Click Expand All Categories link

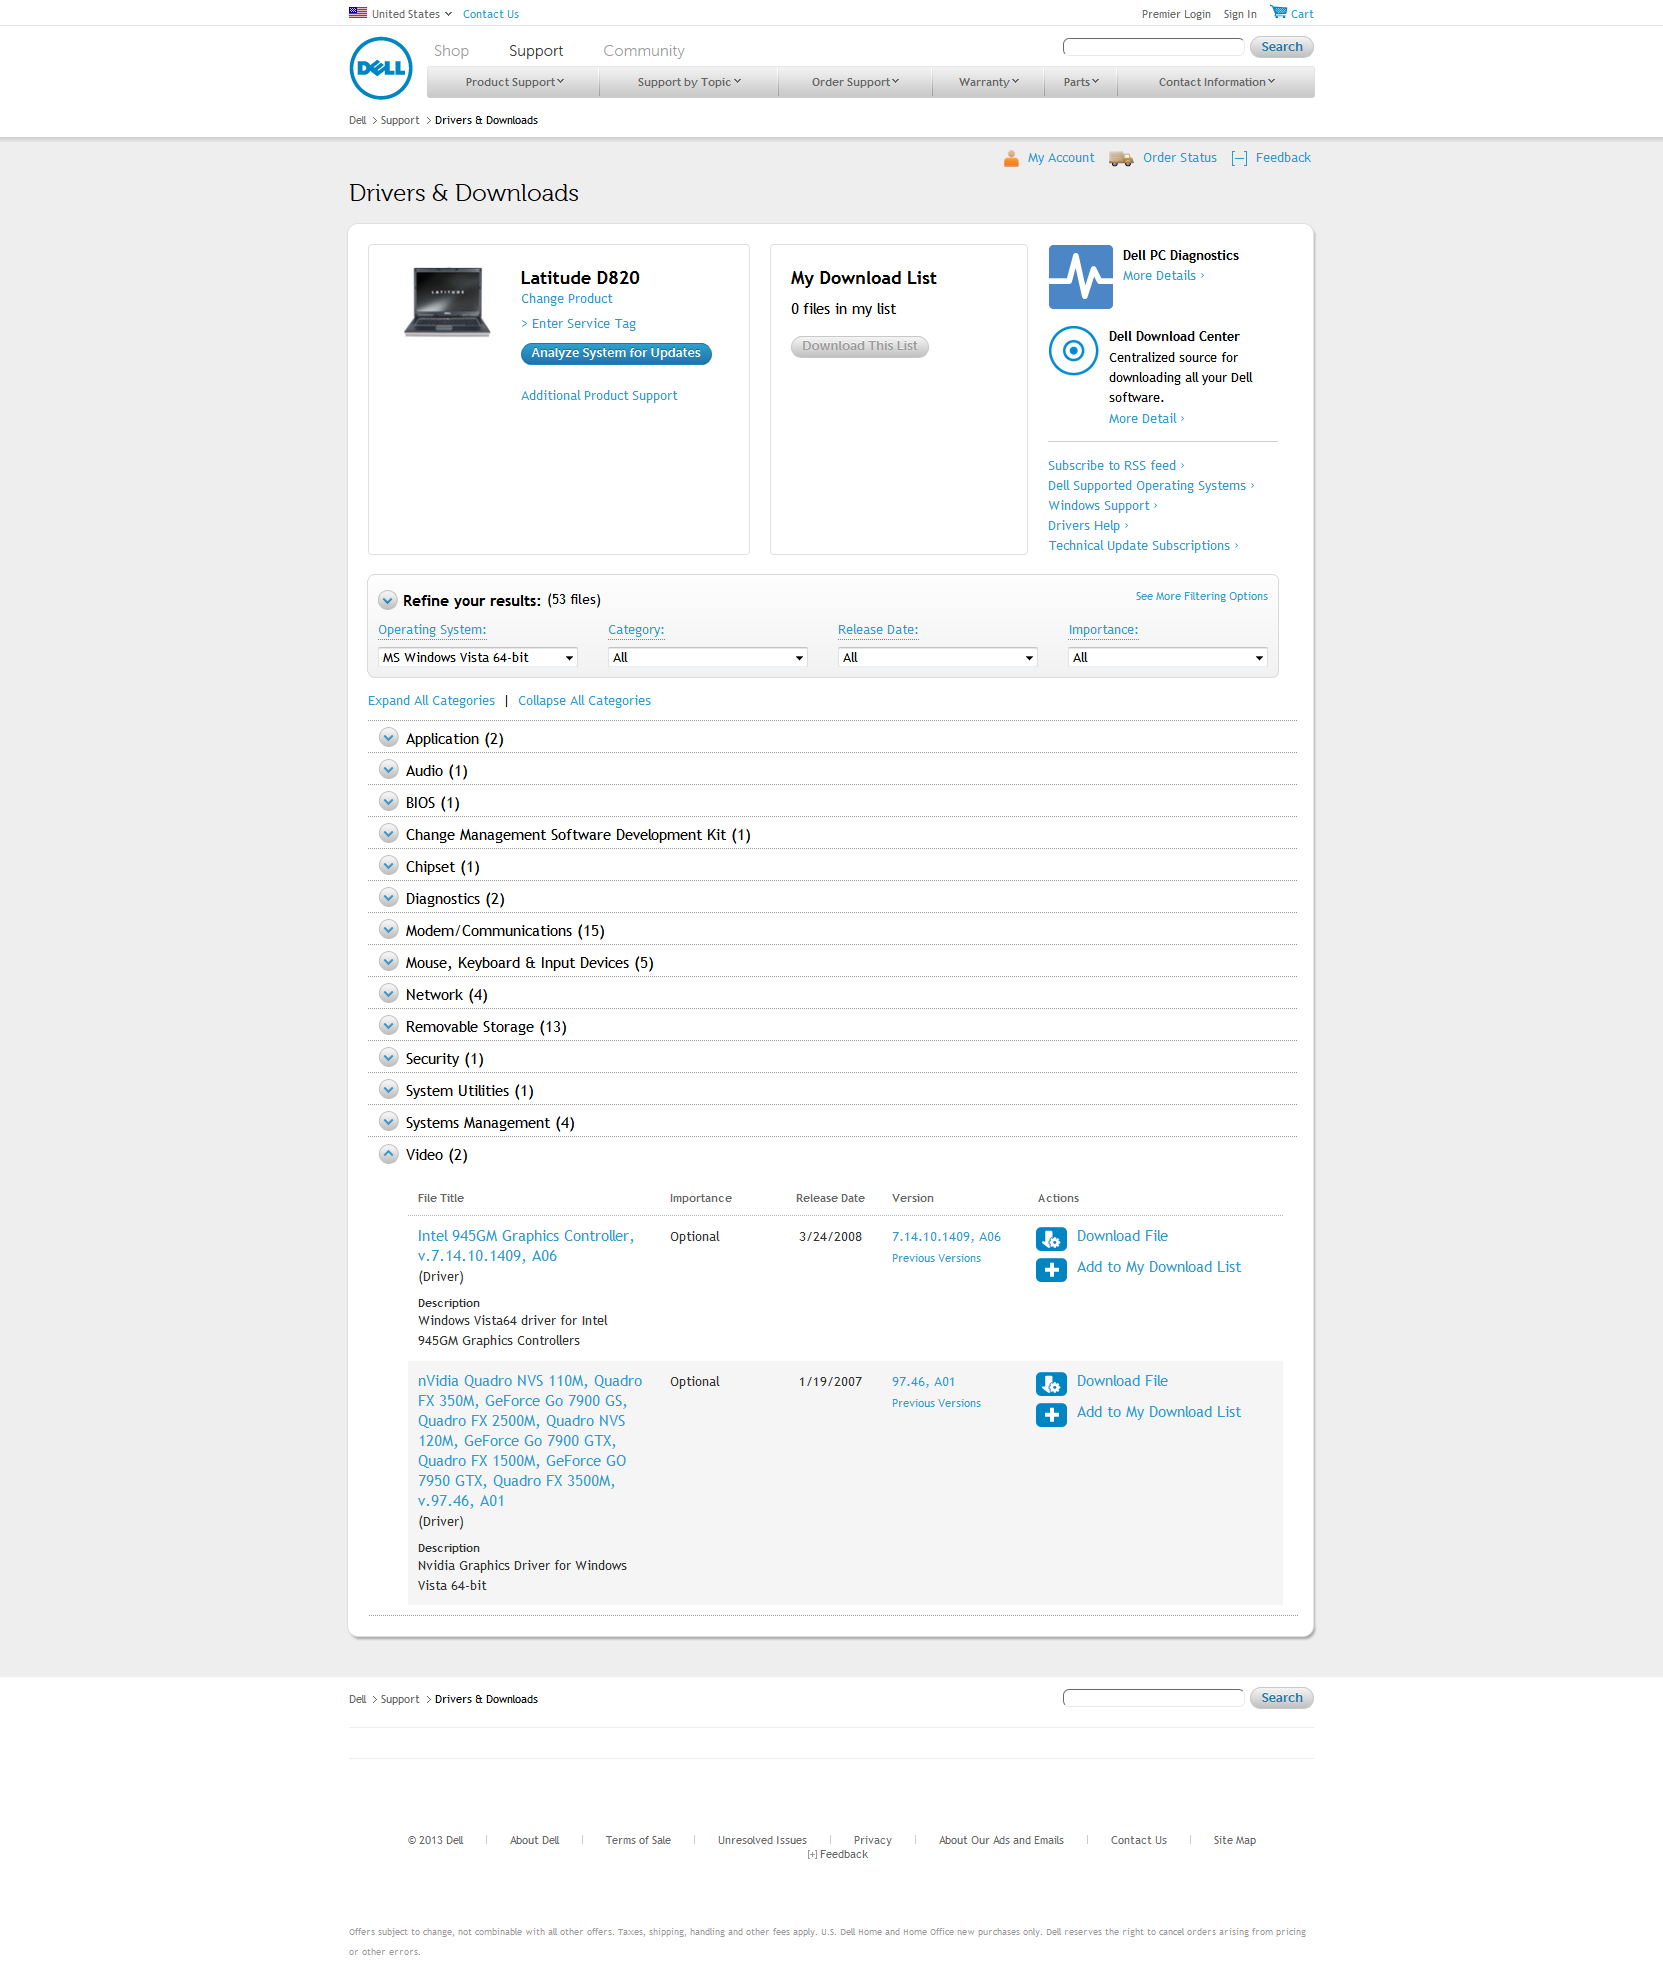431,701
